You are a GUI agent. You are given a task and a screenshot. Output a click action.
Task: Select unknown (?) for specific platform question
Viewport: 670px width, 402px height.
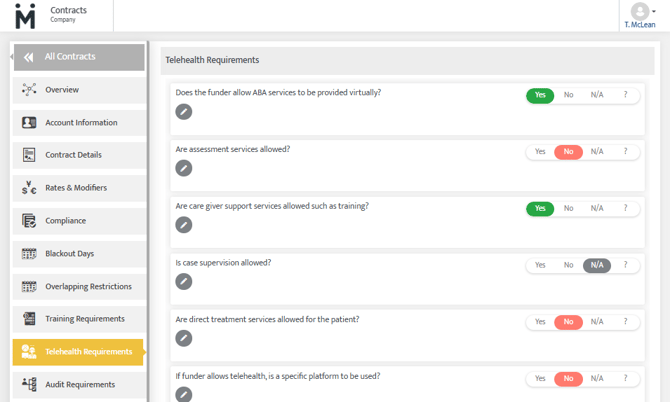click(x=625, y=379)
